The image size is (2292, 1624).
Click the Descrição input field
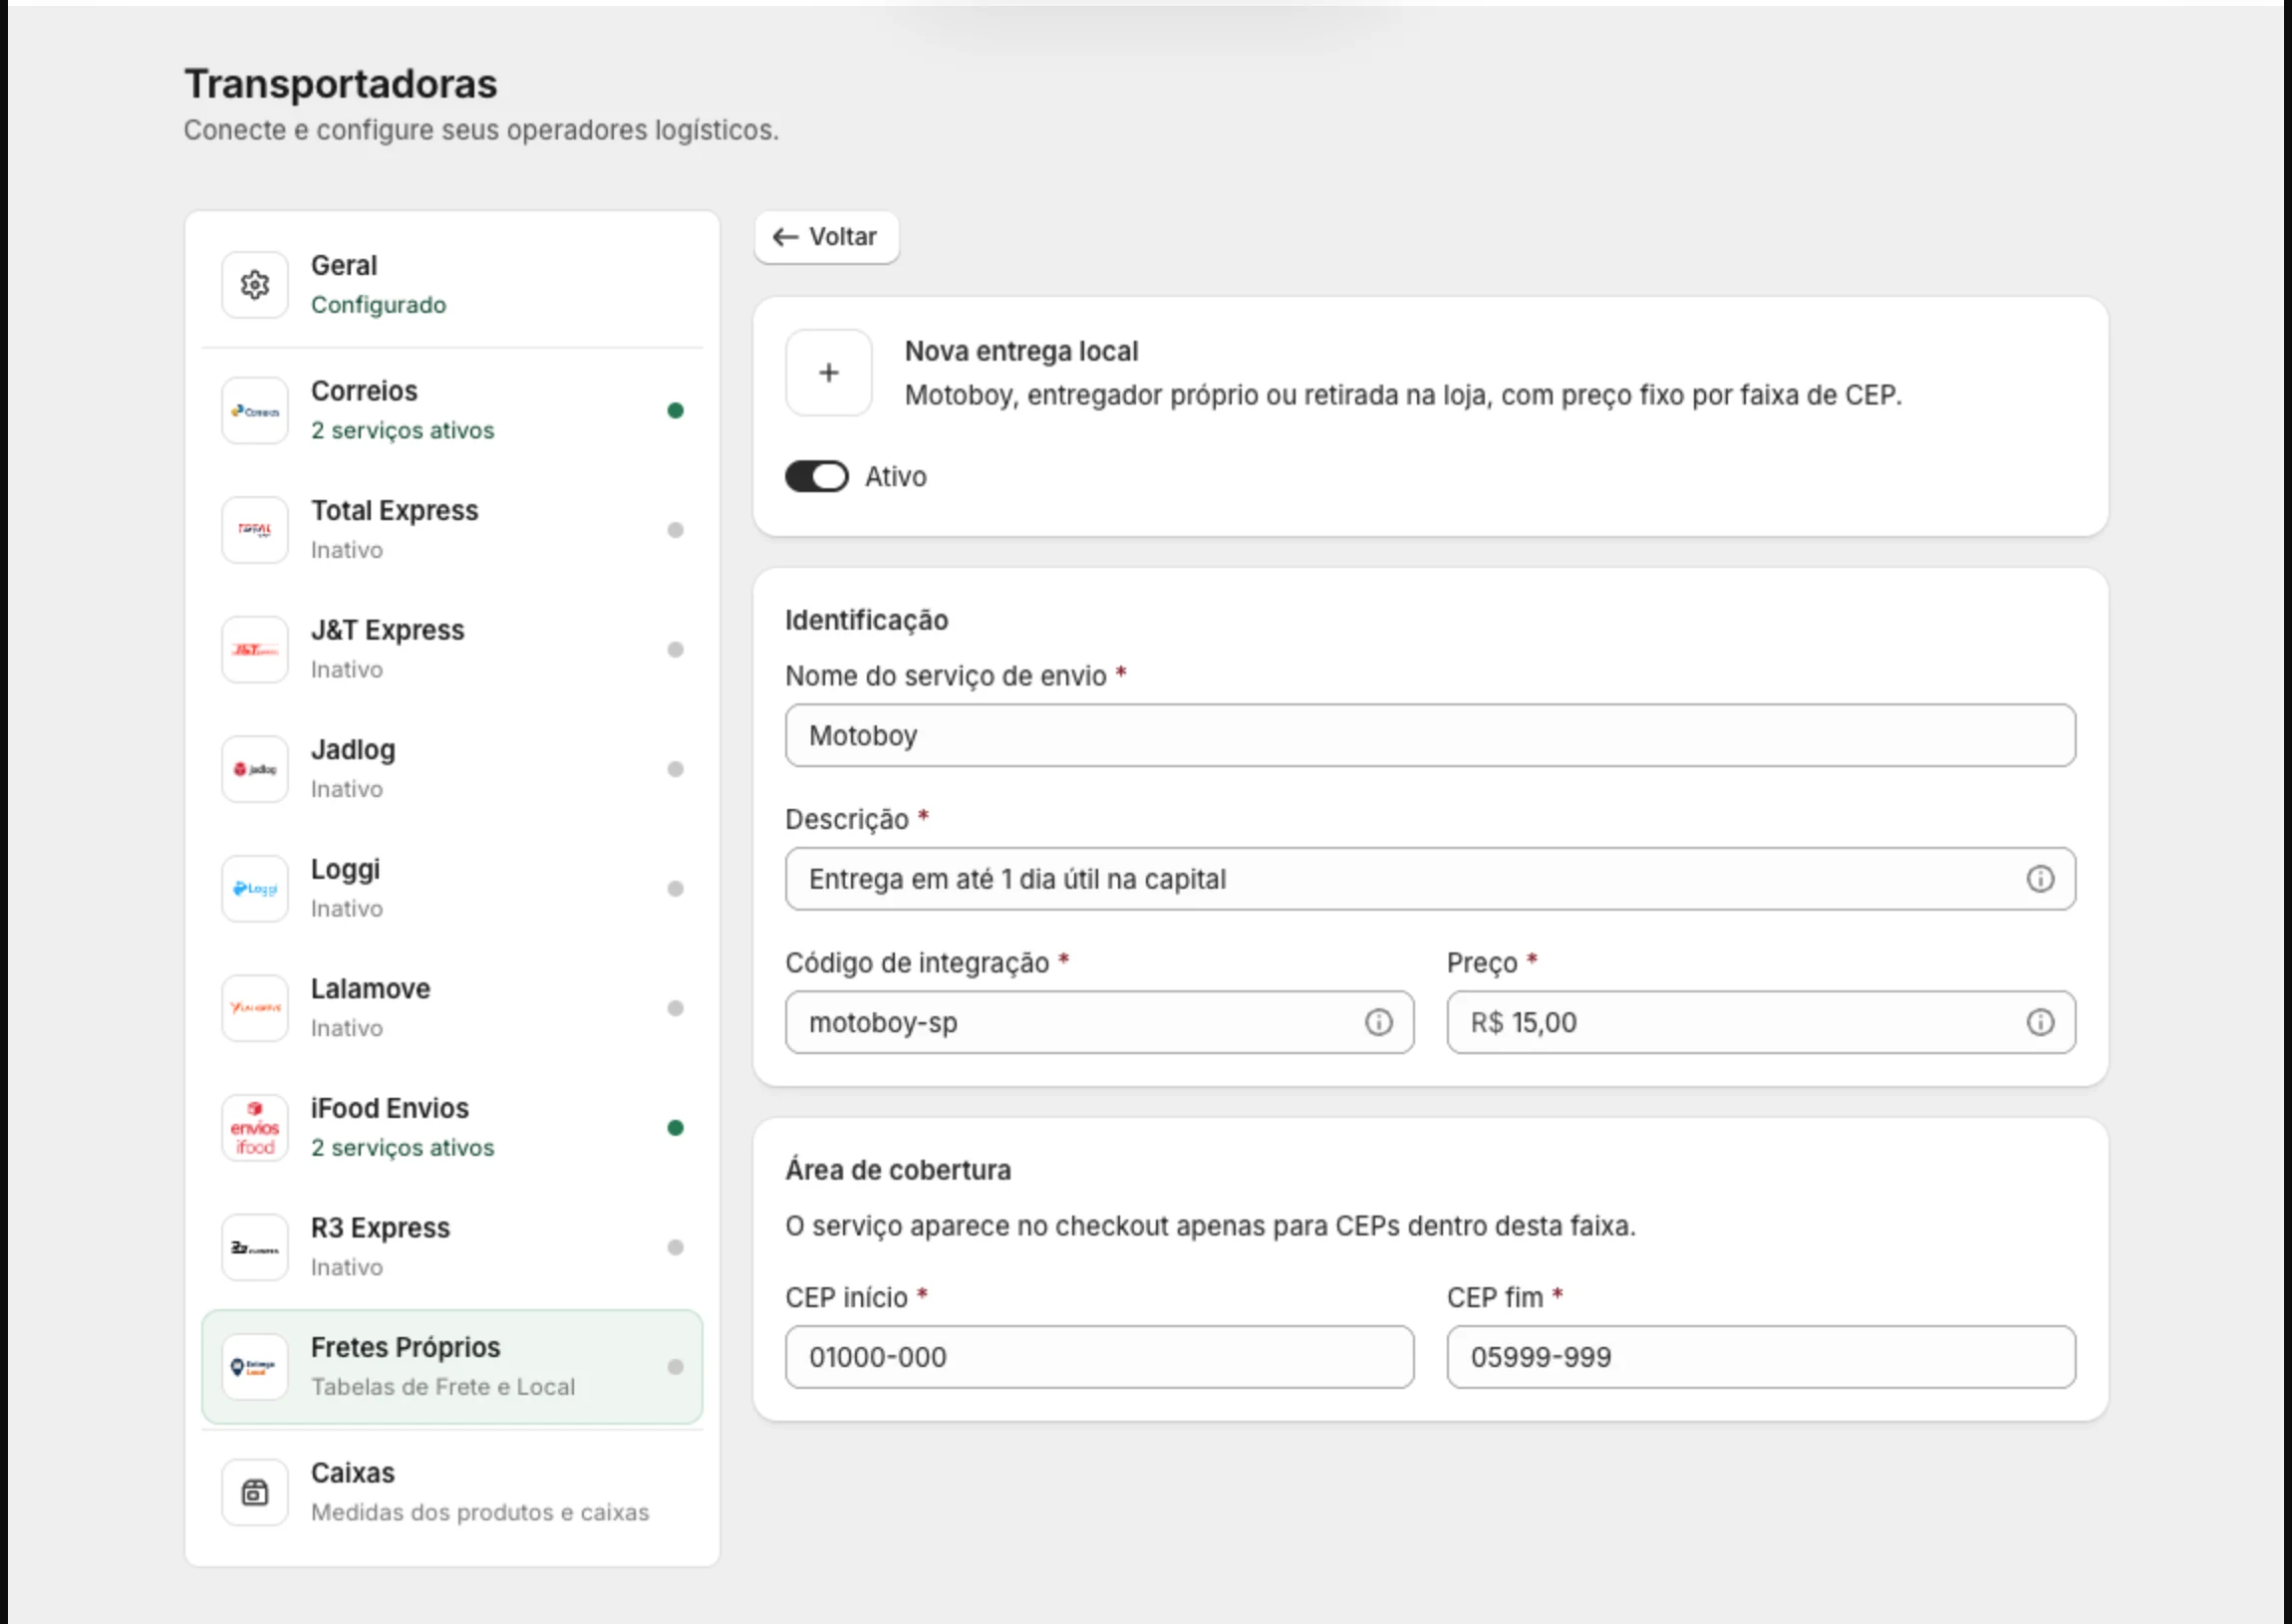[x=1430, y=879]
